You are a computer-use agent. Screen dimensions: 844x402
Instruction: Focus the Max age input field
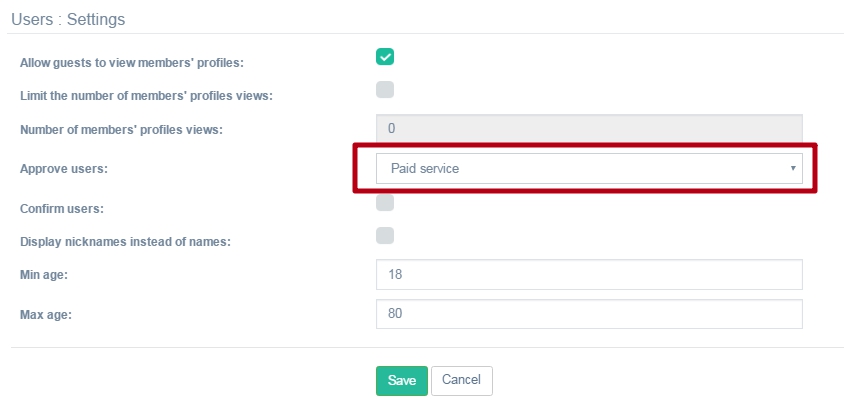pos(589,314)
